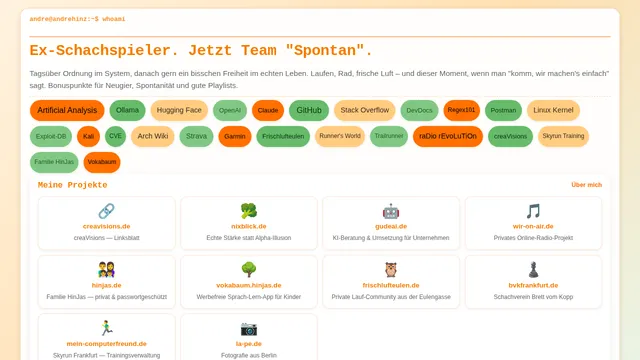Visit the mein-computerfreund.de link

[107, 344]
